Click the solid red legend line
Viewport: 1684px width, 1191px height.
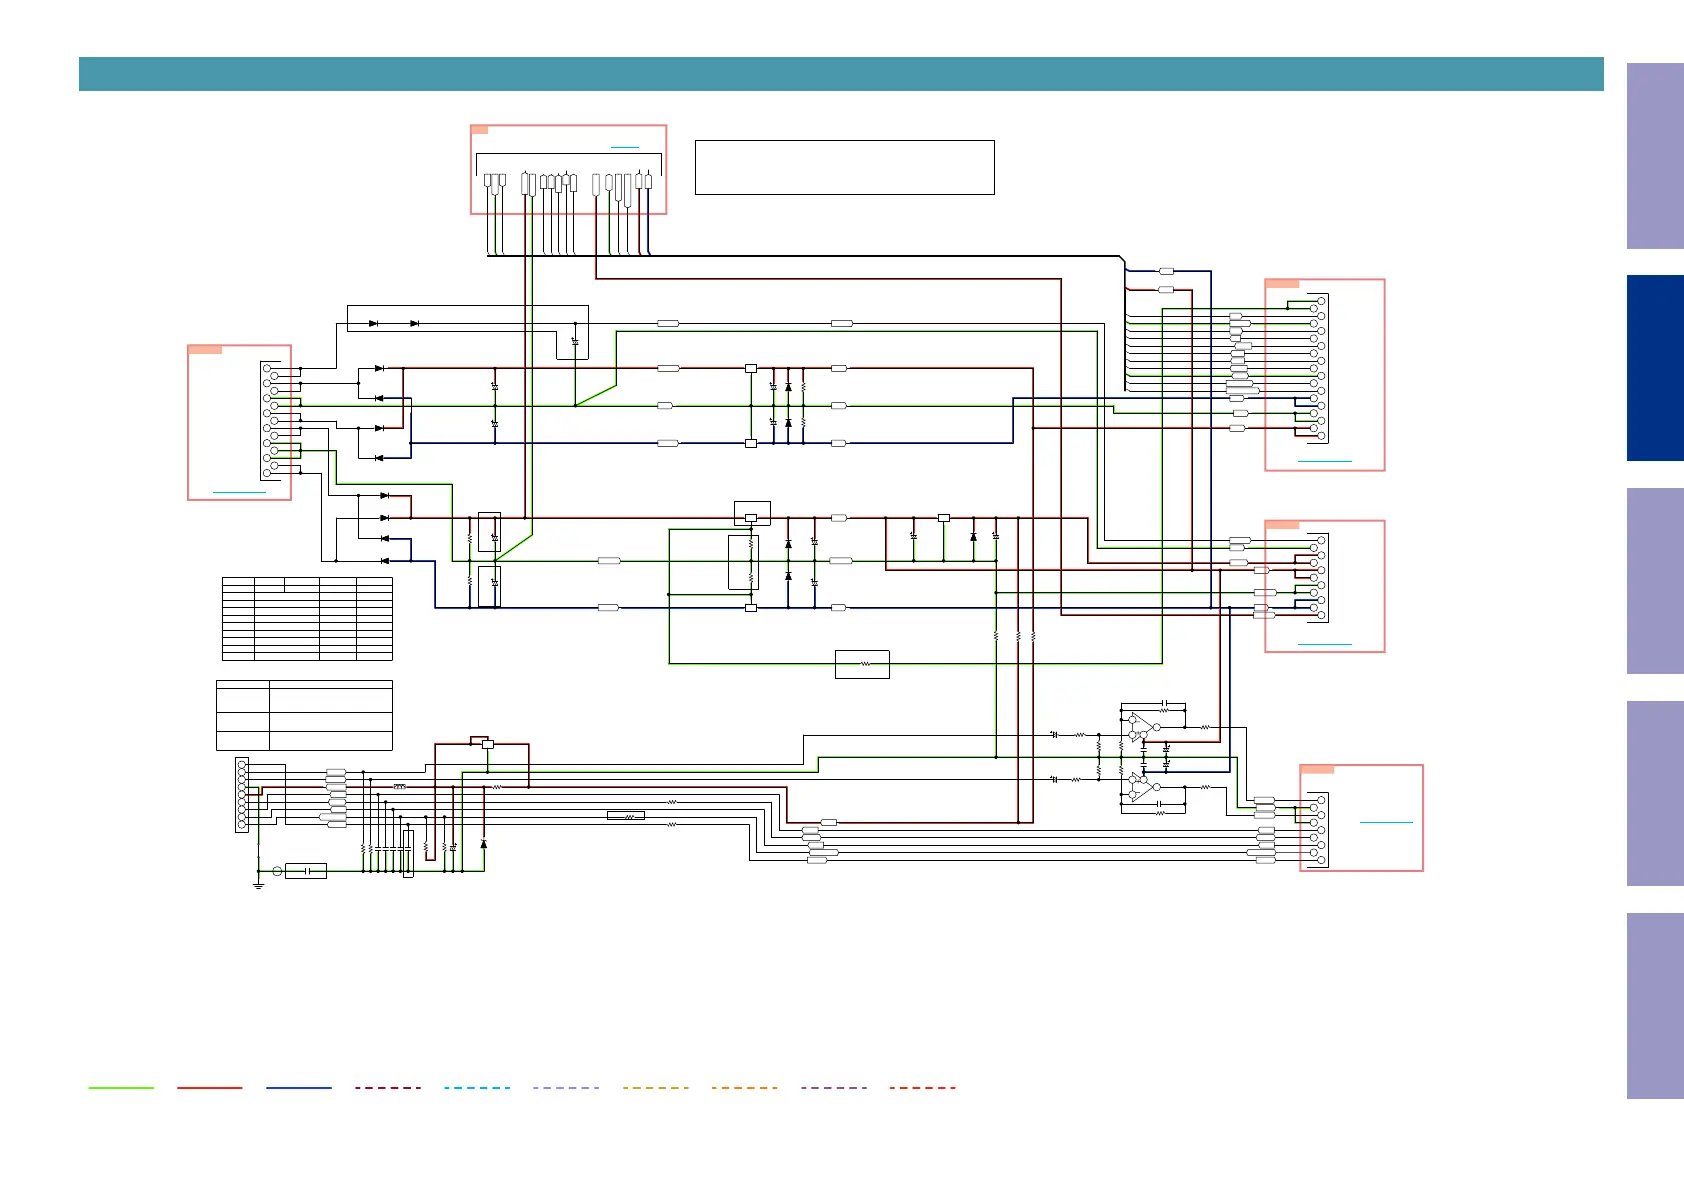click(x=210, y=1087)
